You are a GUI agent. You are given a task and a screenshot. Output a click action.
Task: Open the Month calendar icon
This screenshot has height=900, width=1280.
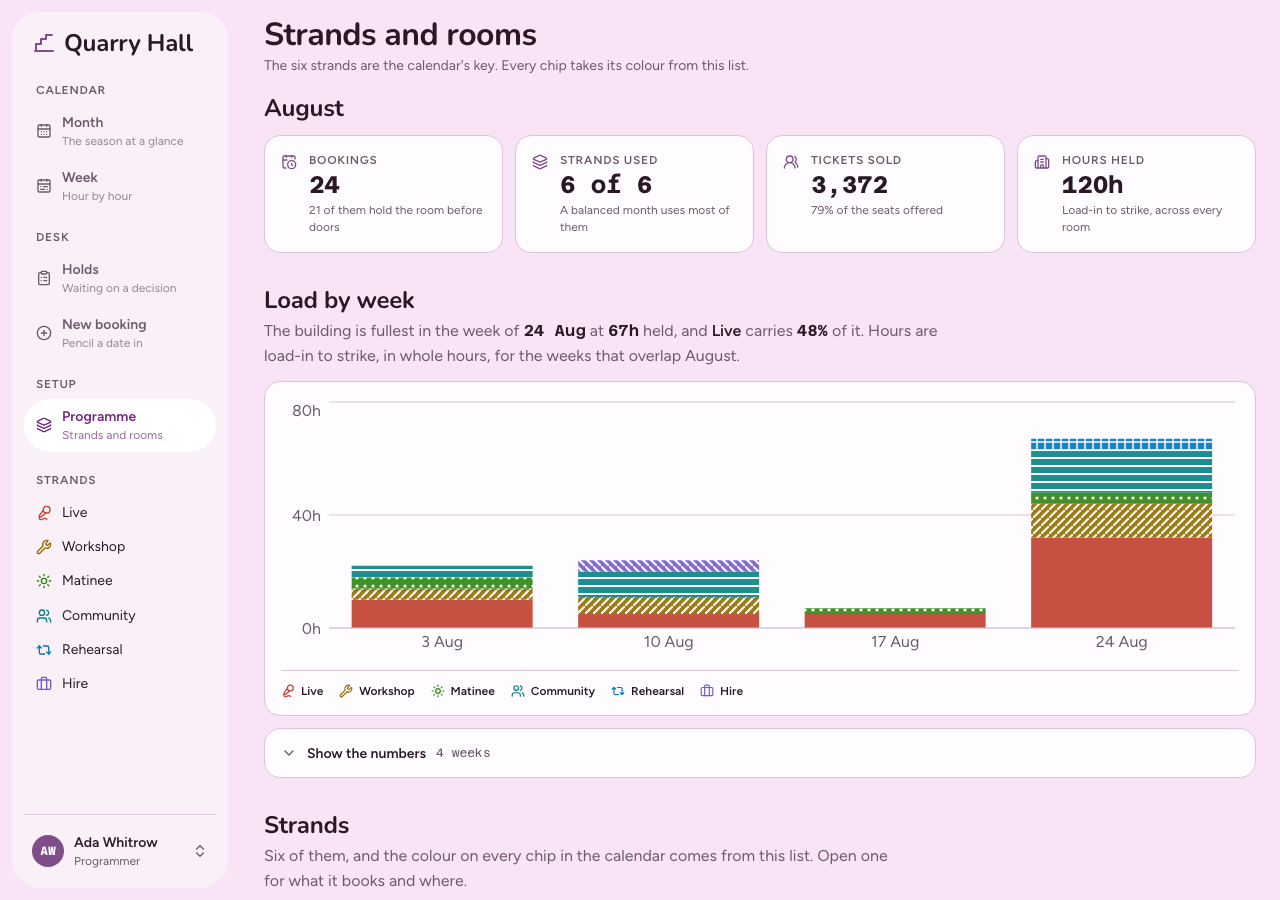(44, 131)
